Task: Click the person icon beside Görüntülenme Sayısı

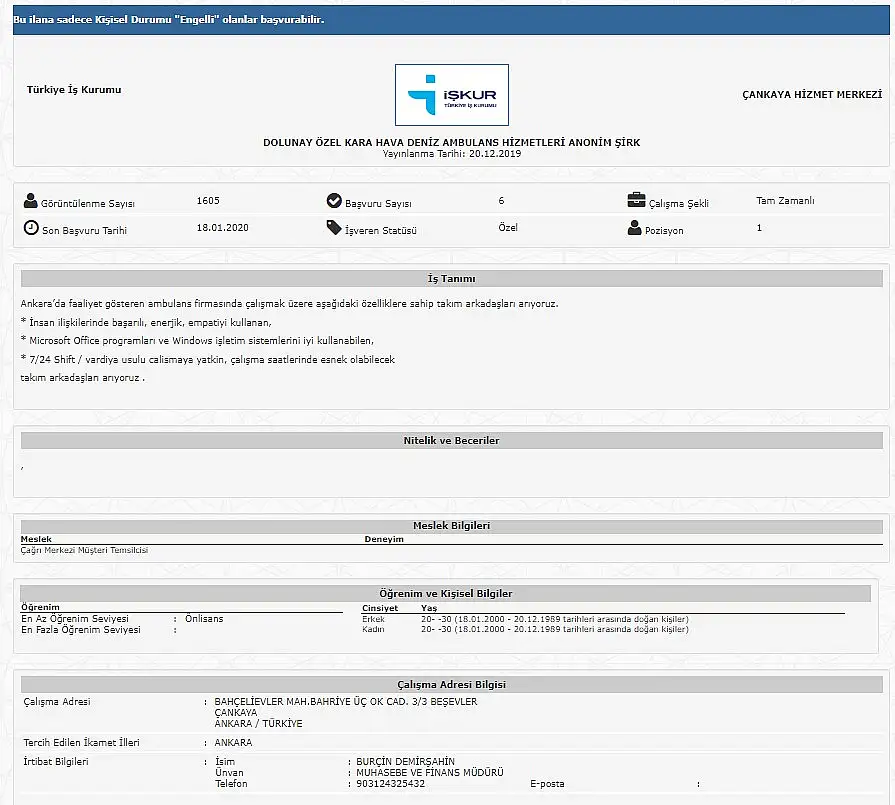Action: point(31,201)
